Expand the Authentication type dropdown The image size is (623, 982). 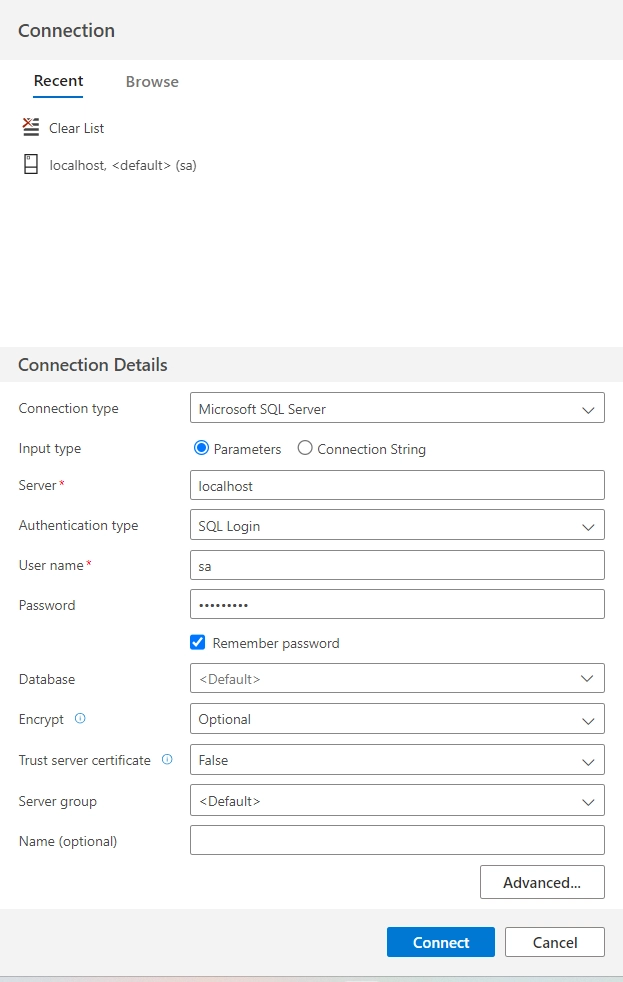(x=397, y=525)
